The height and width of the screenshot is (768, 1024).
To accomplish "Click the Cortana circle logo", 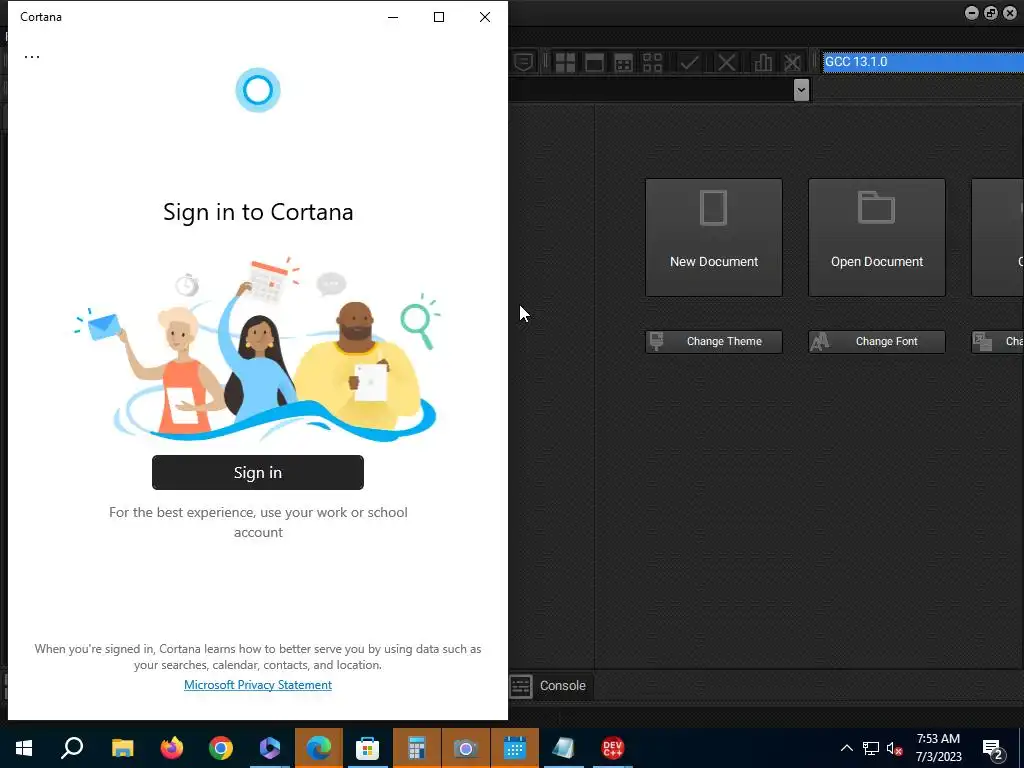I will [x=258, y=90].
